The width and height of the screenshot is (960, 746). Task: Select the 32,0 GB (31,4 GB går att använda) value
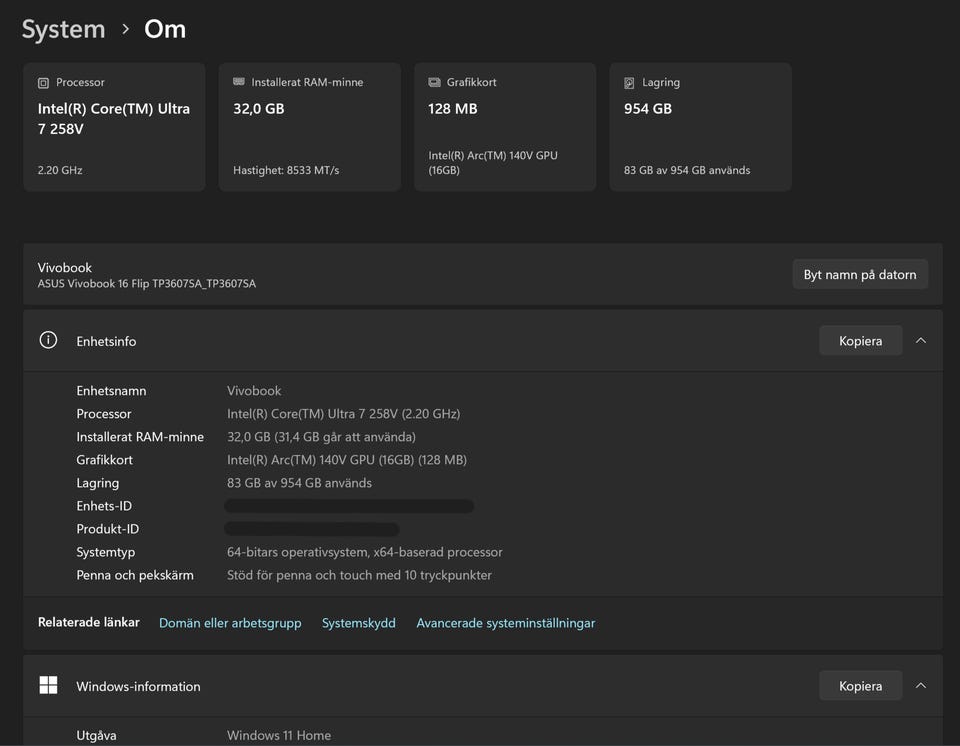pyautogui.click(x=321, y=437)
